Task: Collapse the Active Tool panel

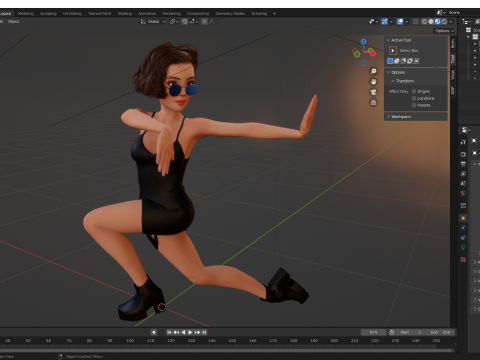Action: click(388, 40)
